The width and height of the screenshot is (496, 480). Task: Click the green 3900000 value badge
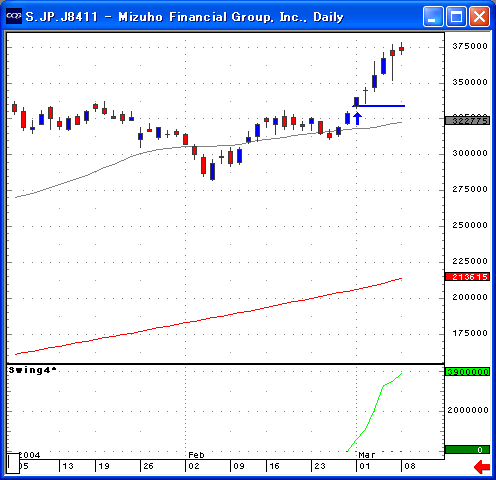[468, 372]
